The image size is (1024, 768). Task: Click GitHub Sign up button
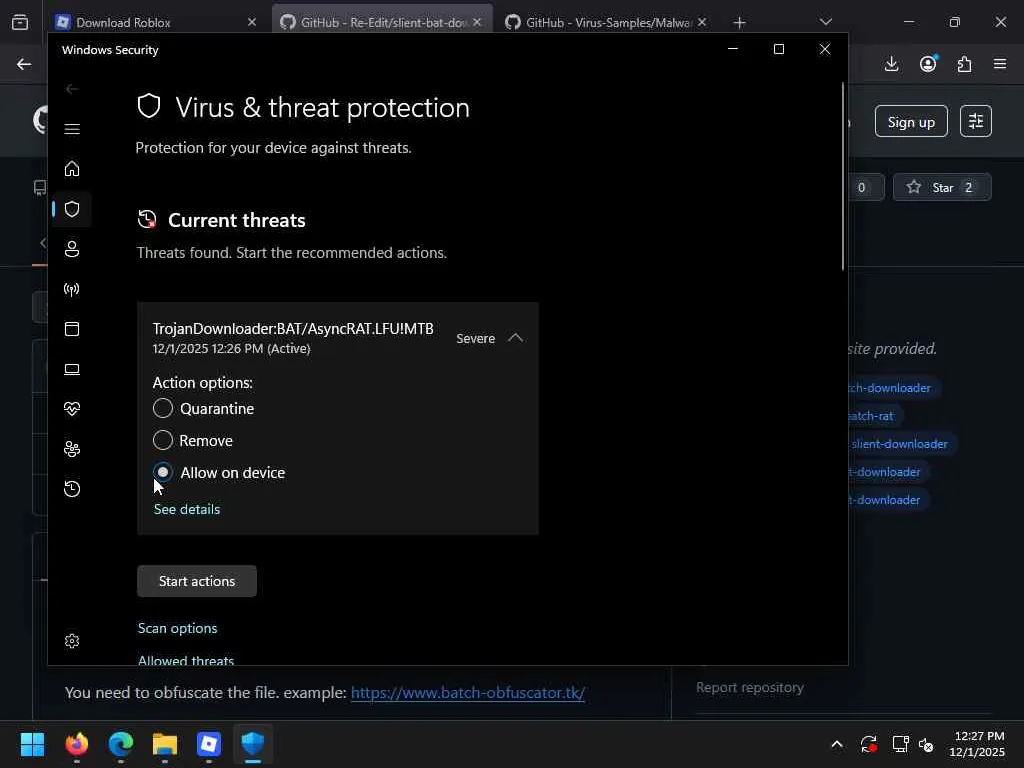(x=911, y=121)
